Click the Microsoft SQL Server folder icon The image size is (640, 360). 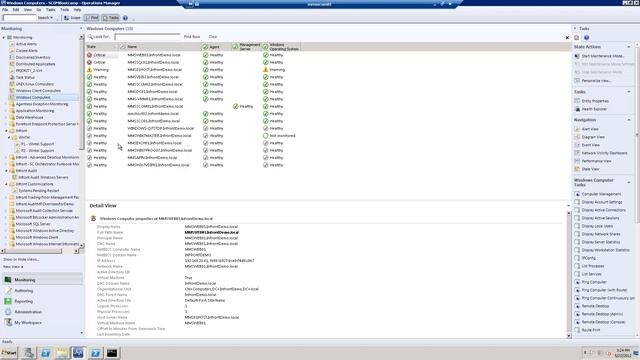(12, 224)
